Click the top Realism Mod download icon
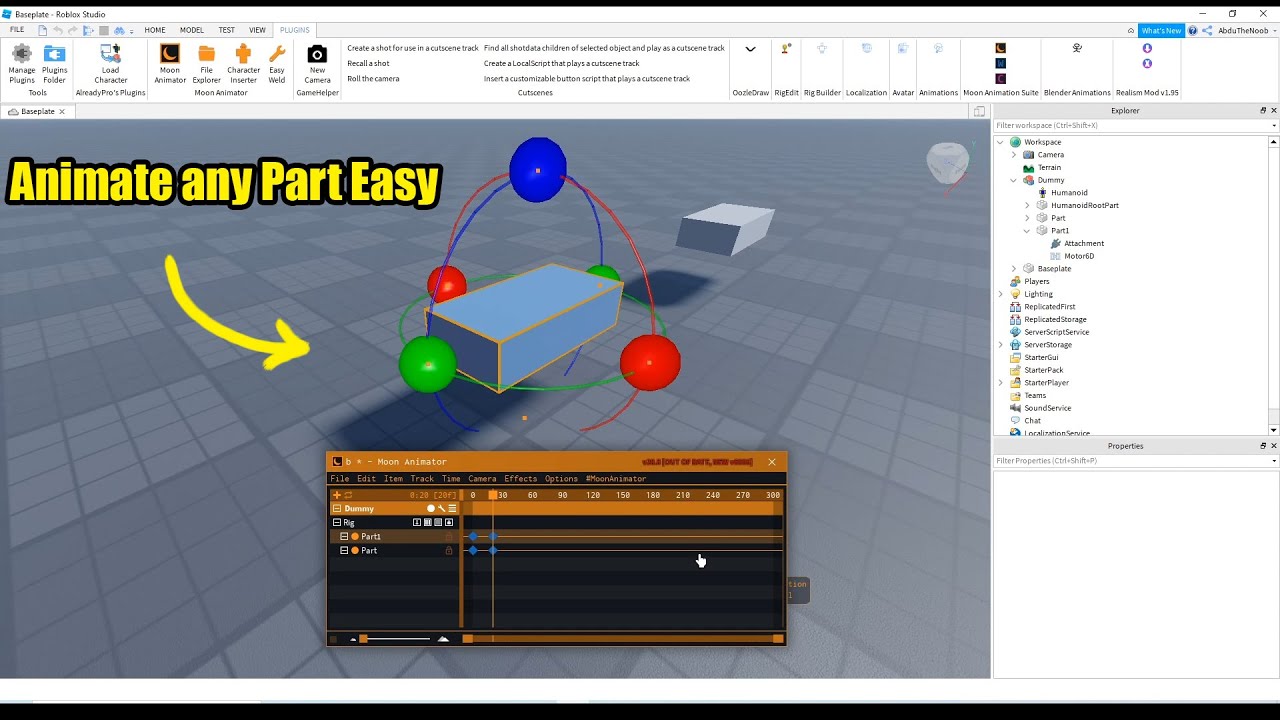The height and width of the screenshot is (720, 1280). 1147,48
